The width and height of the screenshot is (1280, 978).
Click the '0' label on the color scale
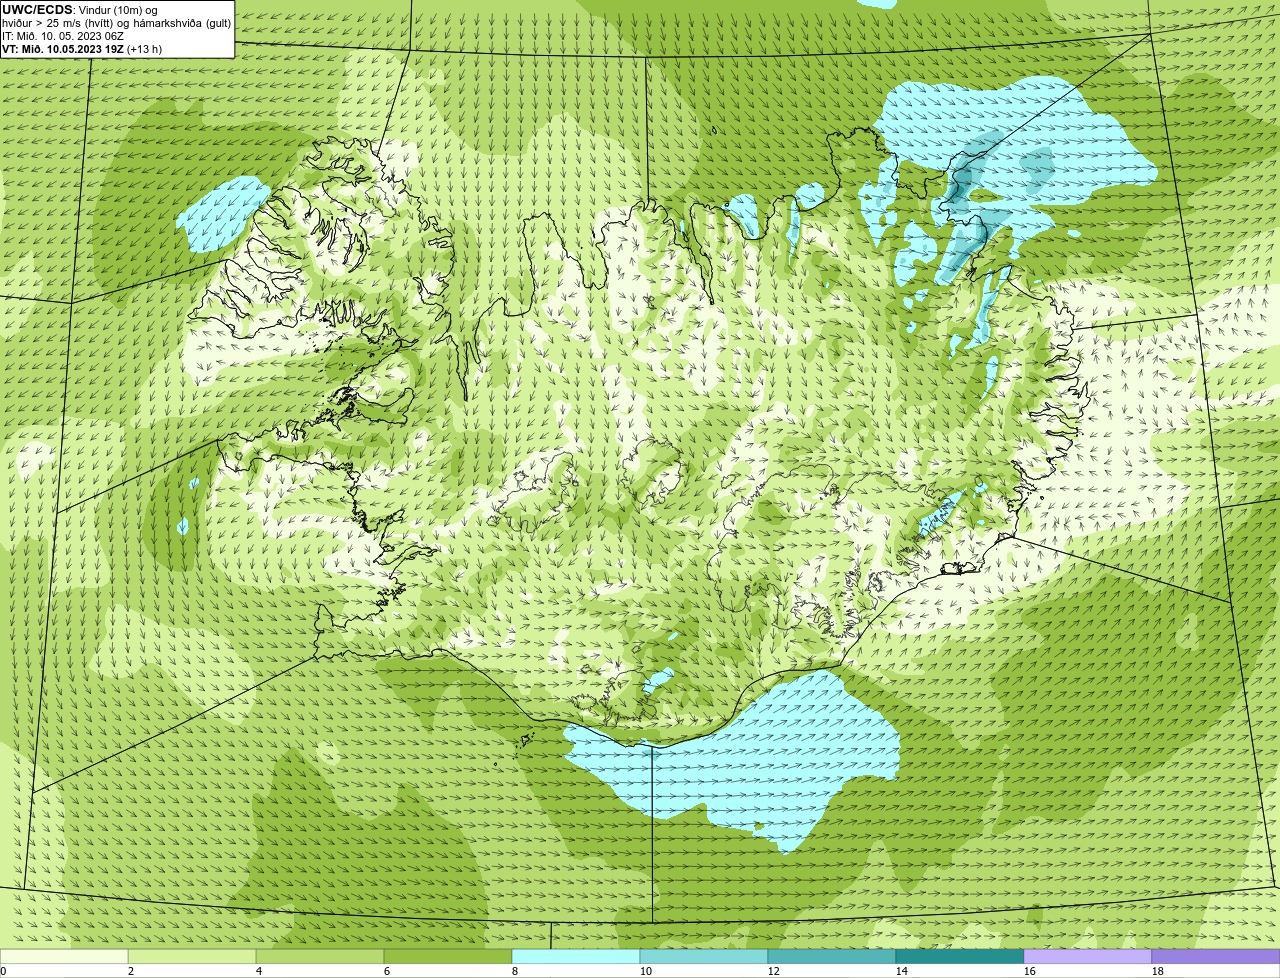(4, 971)
